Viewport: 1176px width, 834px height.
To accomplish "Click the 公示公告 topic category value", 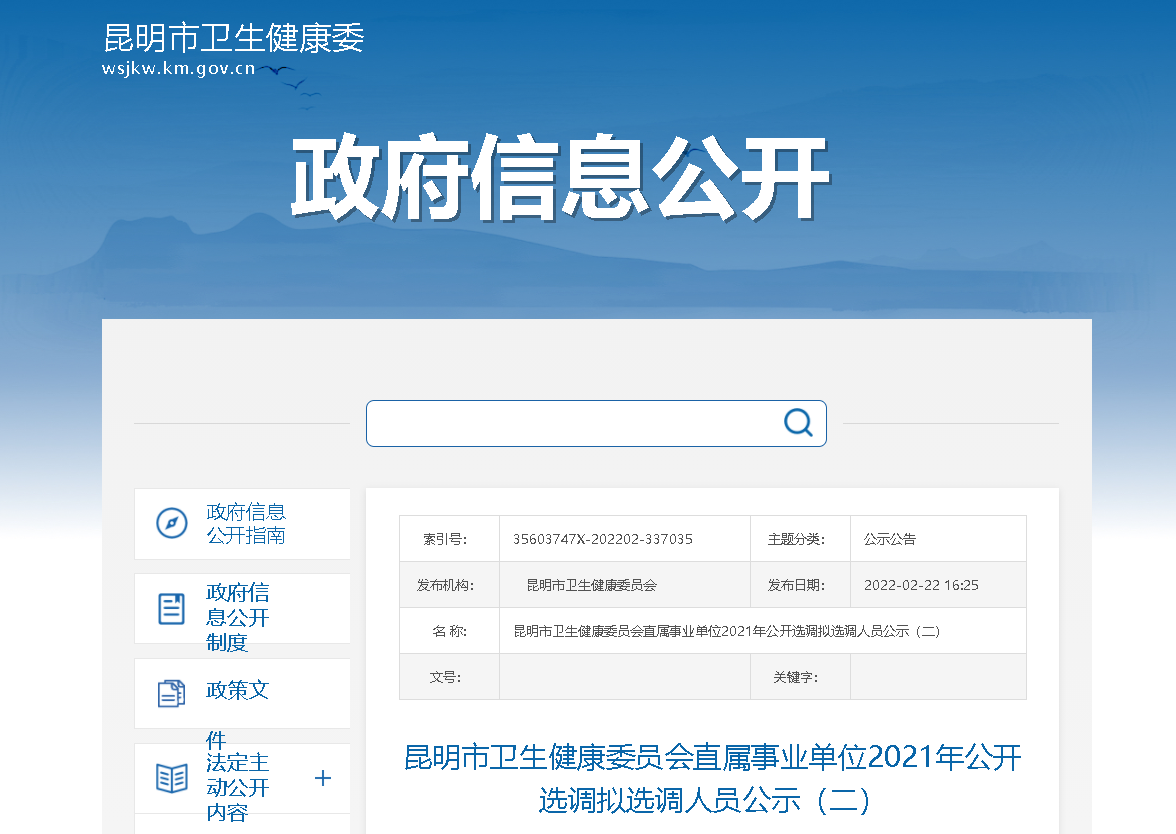I will click(889, 539).
